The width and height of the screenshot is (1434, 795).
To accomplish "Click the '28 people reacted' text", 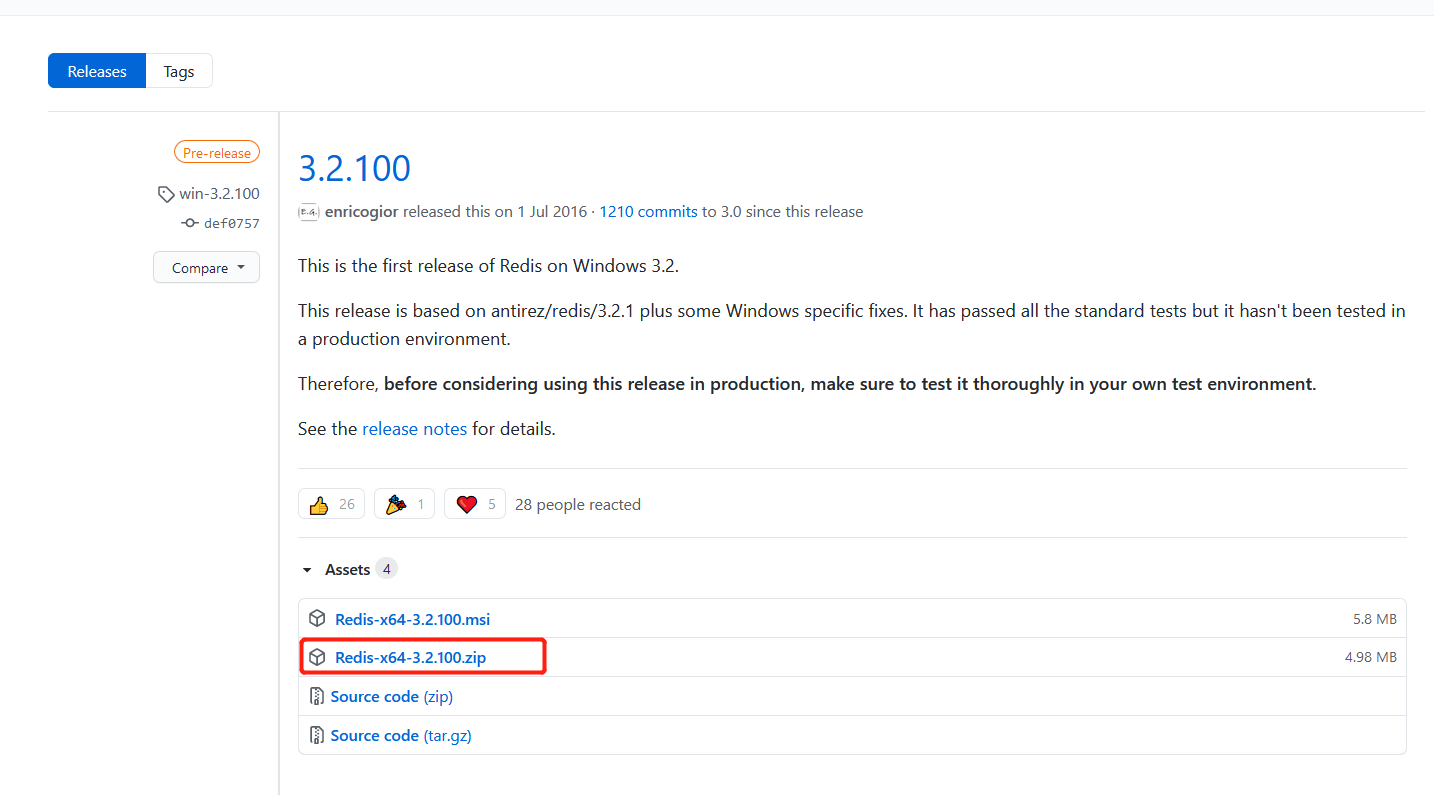I will point(578,505).
